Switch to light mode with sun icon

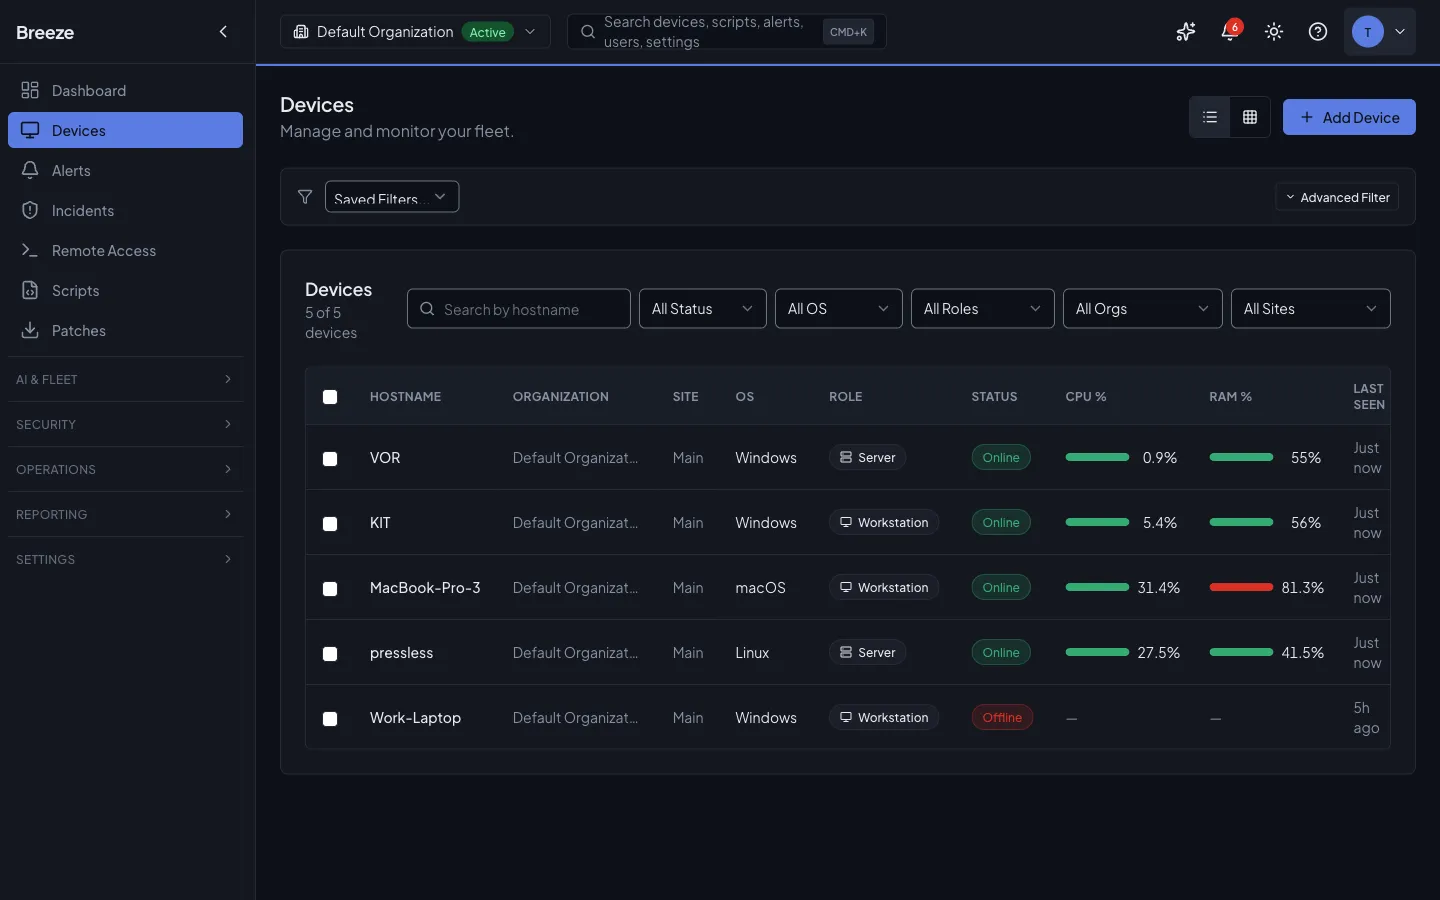pyautogui.click(x=1273, y=31)
